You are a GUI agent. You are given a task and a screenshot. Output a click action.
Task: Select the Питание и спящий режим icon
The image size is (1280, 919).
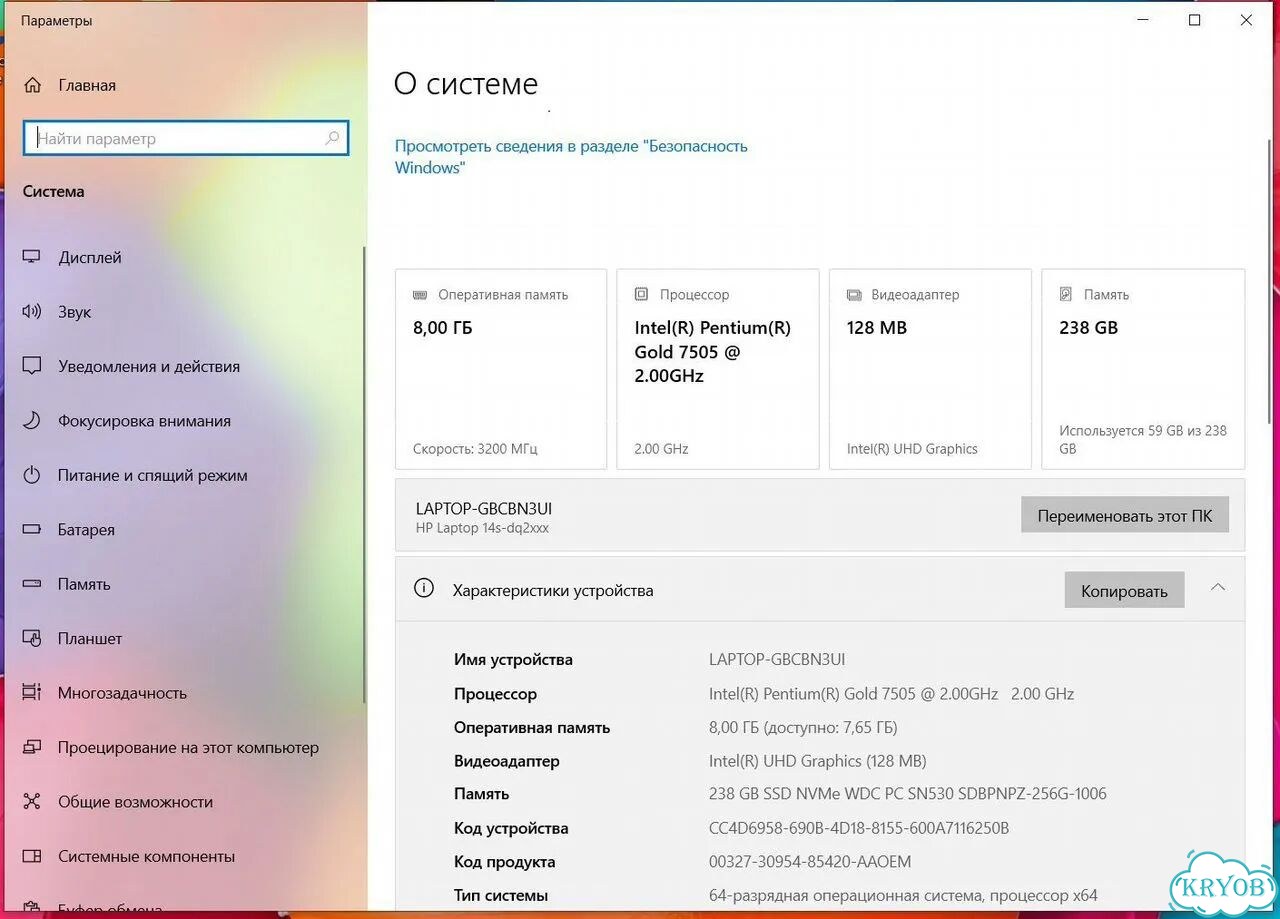32,475
